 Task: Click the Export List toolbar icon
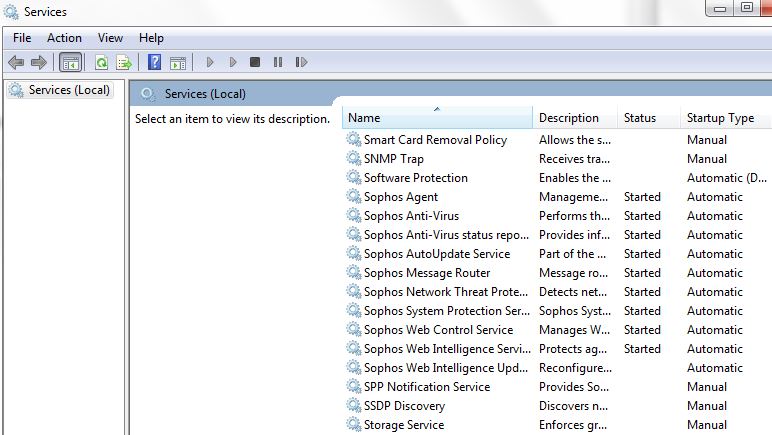(x=124, y=62)
